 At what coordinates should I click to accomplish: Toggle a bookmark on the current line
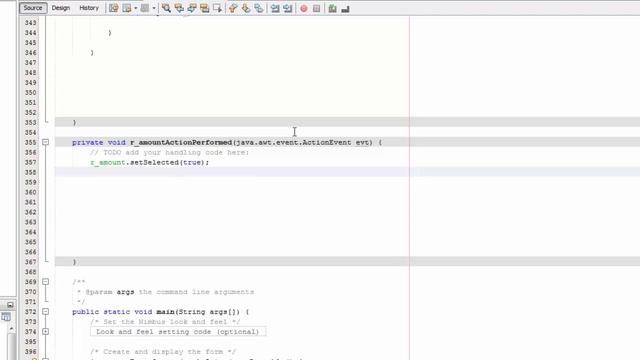tap(258, 8)
